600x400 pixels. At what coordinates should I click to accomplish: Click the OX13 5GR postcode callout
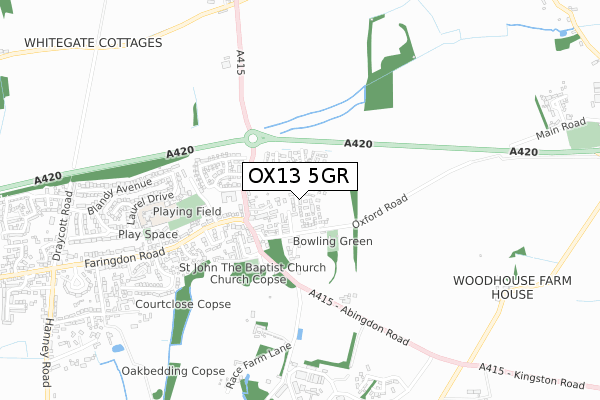(300, 176)
